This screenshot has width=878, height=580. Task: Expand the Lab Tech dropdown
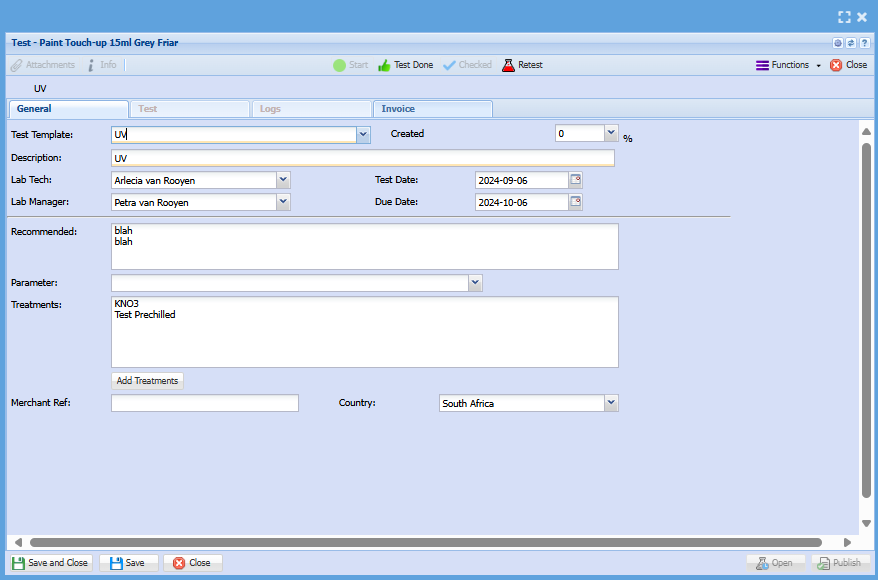(x=283, y=180)
